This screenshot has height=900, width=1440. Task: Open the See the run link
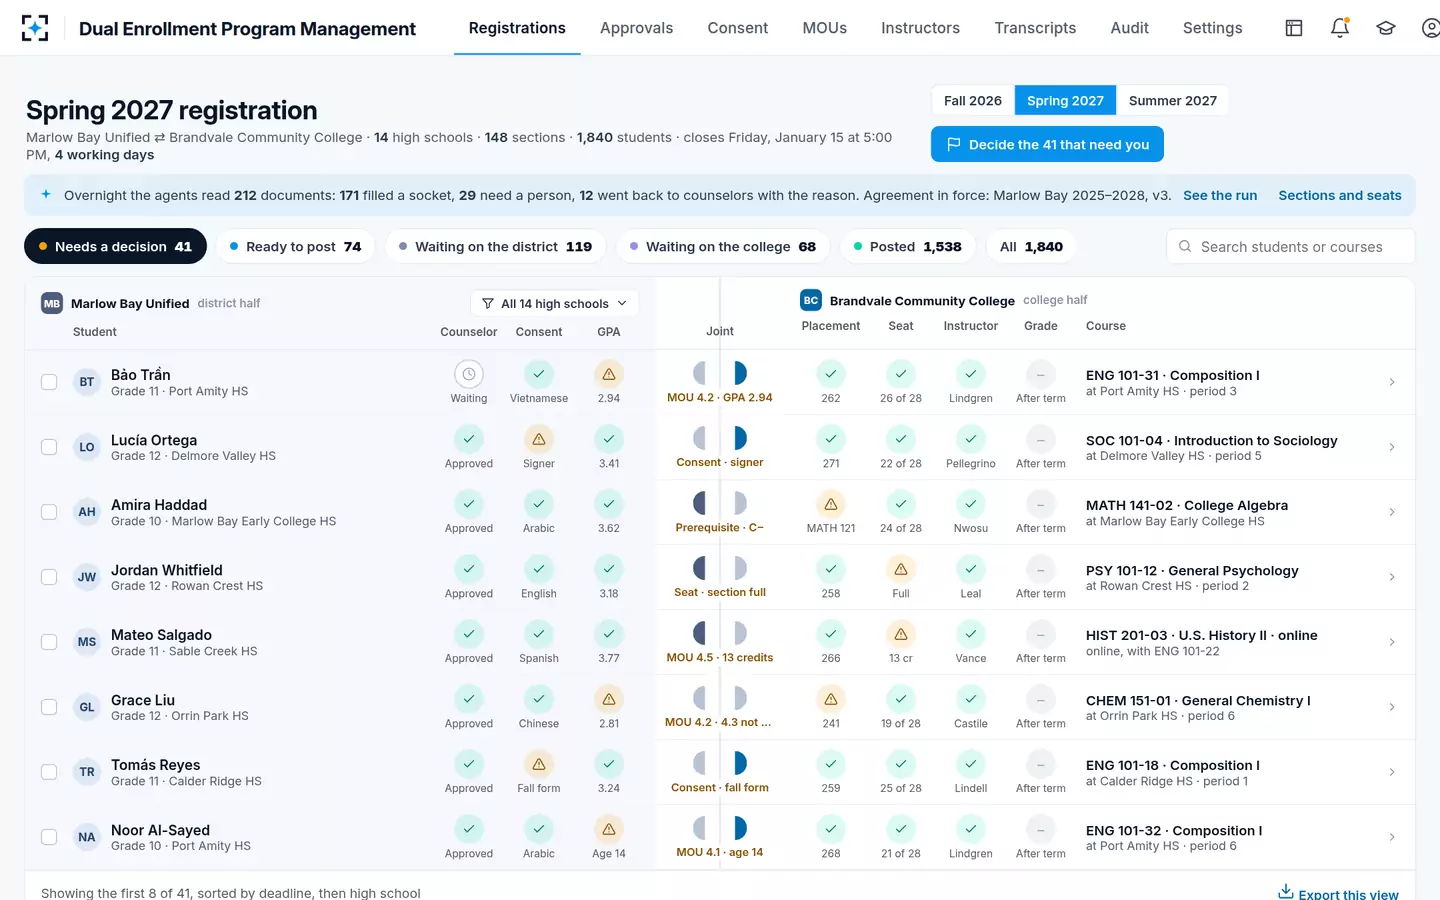tap(1220, 195)
